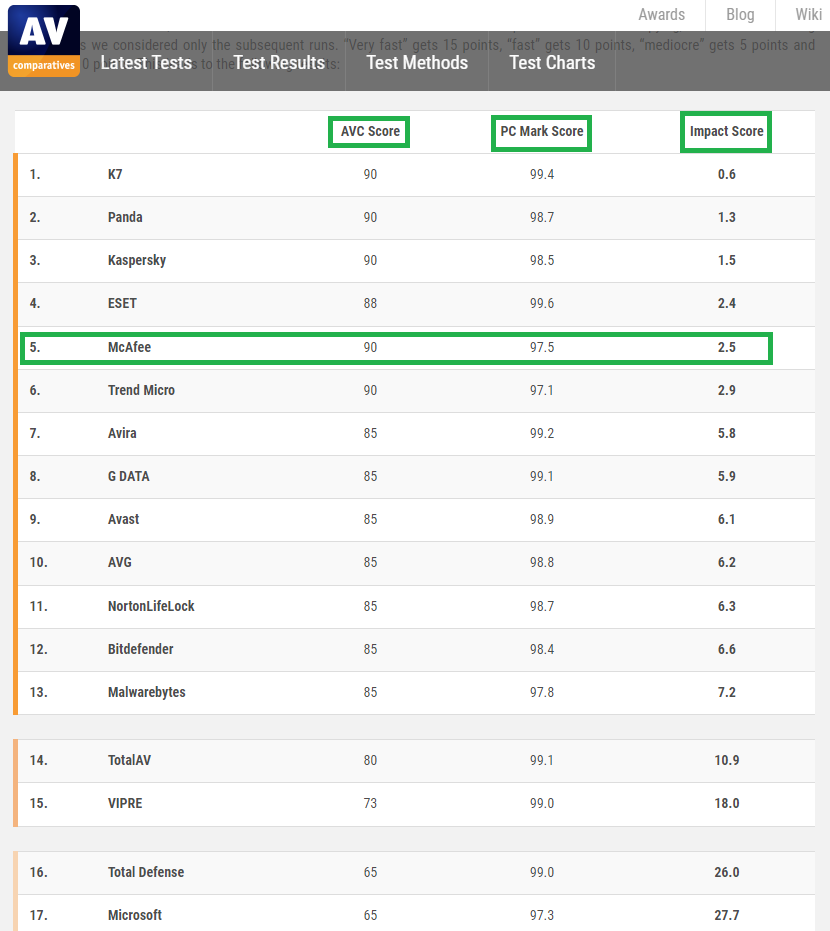830x931 pixels.
Task: Open the Awards link
Action: pos(661,14)
